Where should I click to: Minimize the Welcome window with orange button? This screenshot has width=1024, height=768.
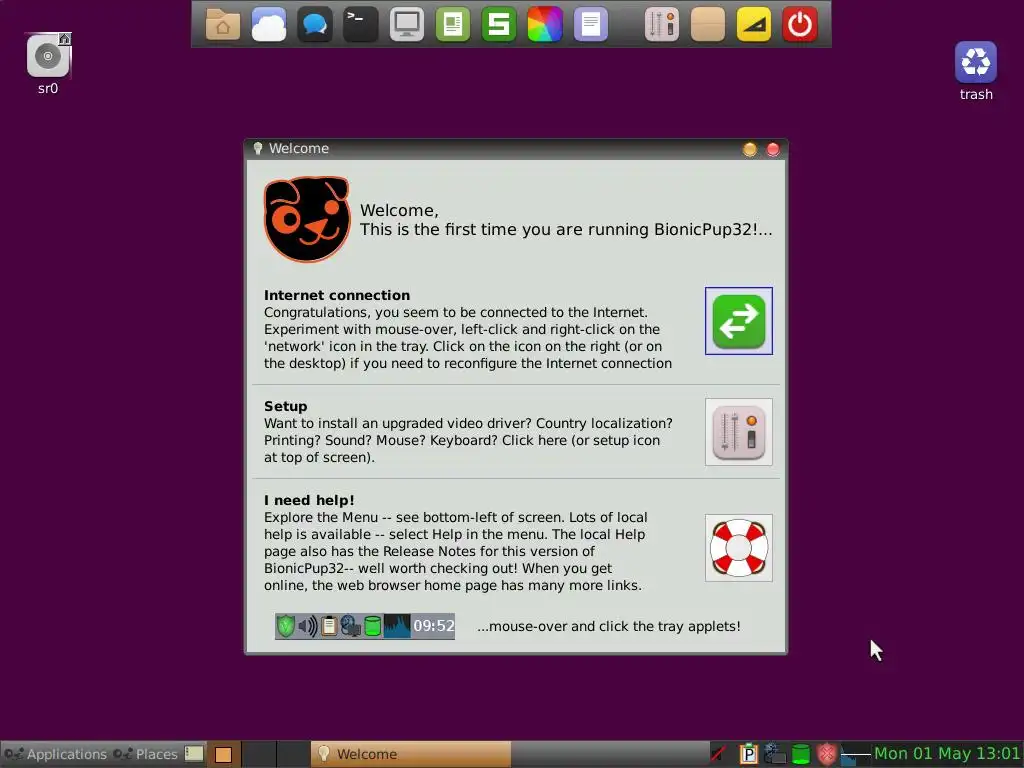(750, 150)
